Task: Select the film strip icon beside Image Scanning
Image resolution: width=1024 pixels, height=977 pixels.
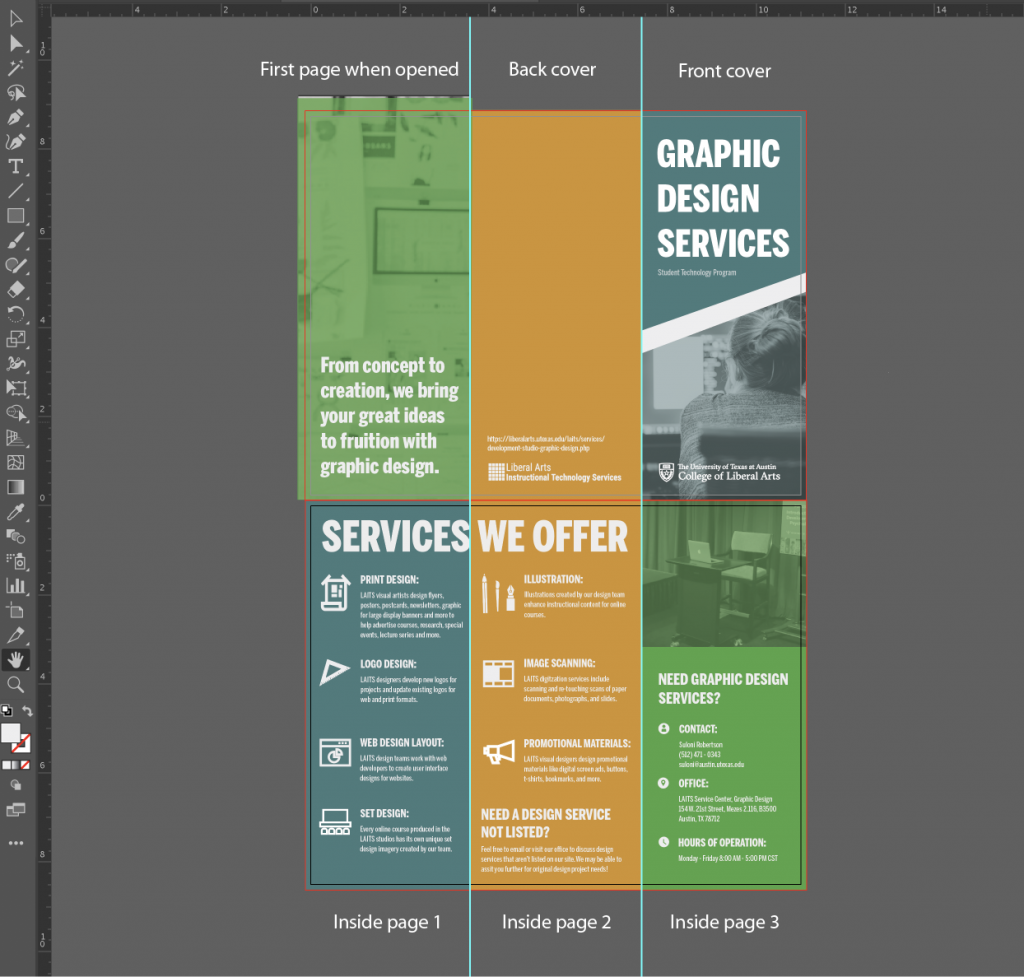Action: 498,673
